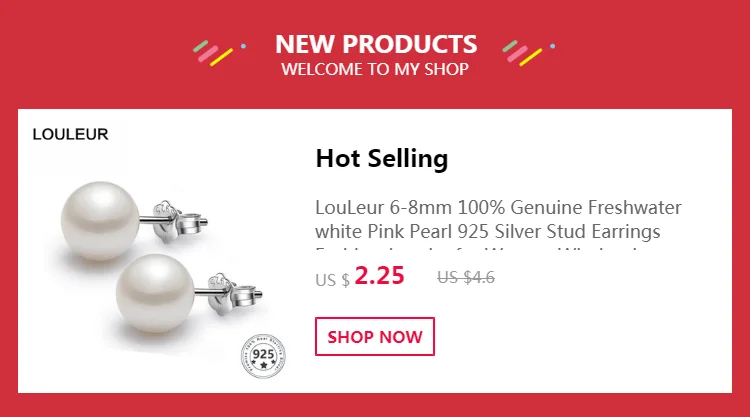750x417 pixels.
Task: Click the crossed-out US $4.6 price
Action: [x=466, y=277]
